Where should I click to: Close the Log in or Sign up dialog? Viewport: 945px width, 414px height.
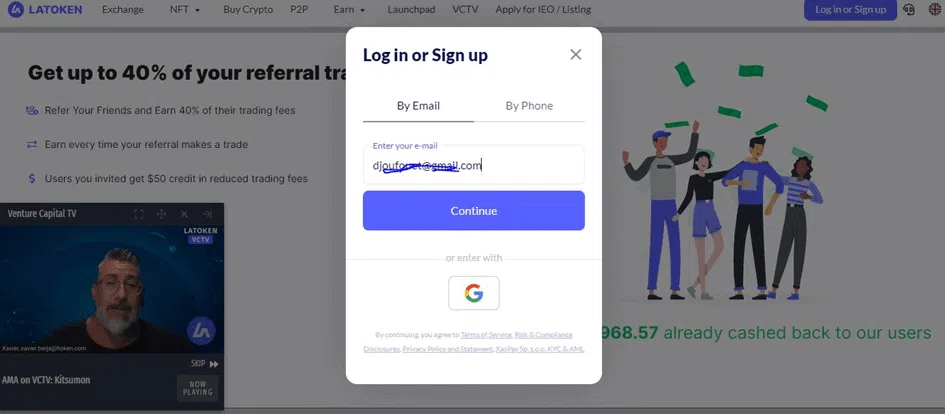coord(576,55)
